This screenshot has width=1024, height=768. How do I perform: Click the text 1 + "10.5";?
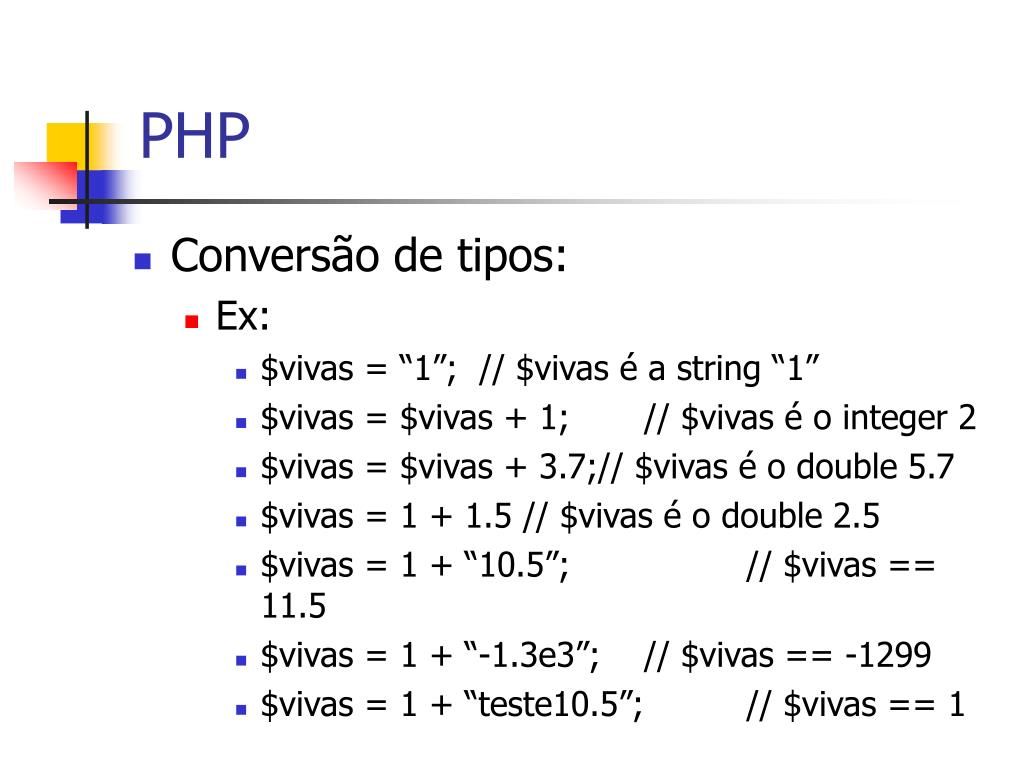(x=485, y=566)
